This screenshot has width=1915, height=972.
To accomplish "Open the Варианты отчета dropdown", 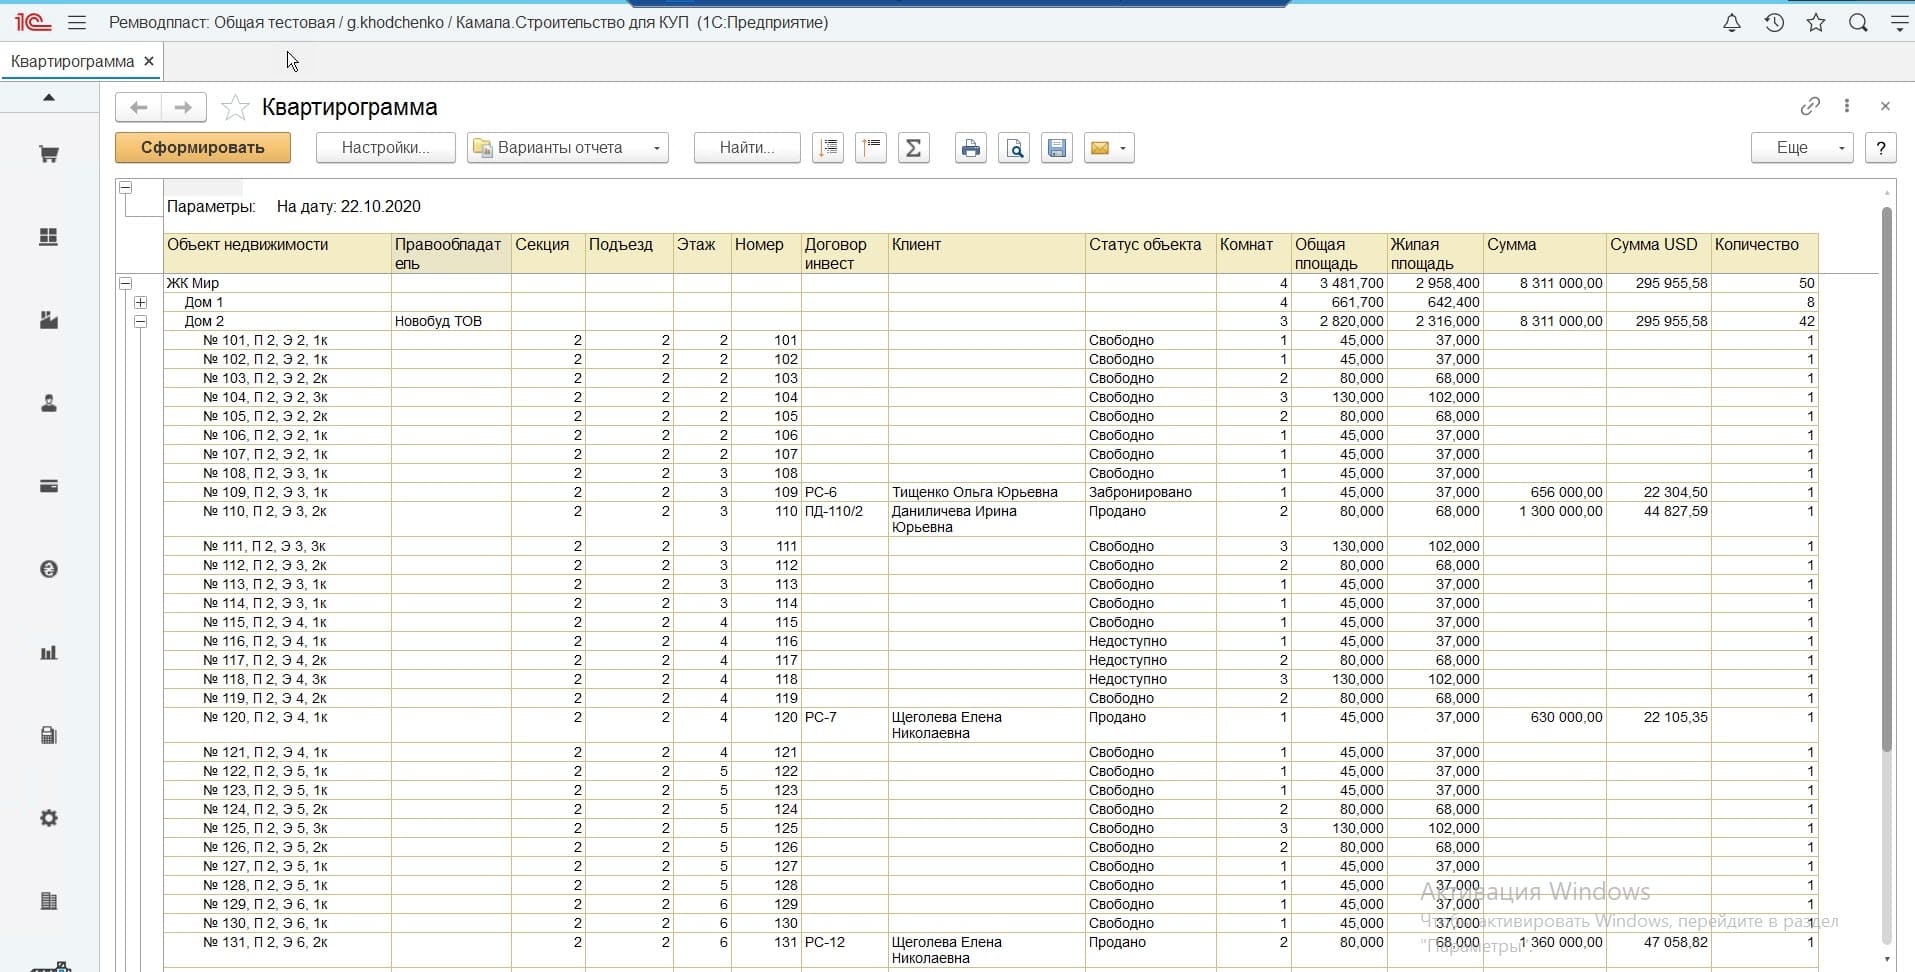I will (567, 148).
